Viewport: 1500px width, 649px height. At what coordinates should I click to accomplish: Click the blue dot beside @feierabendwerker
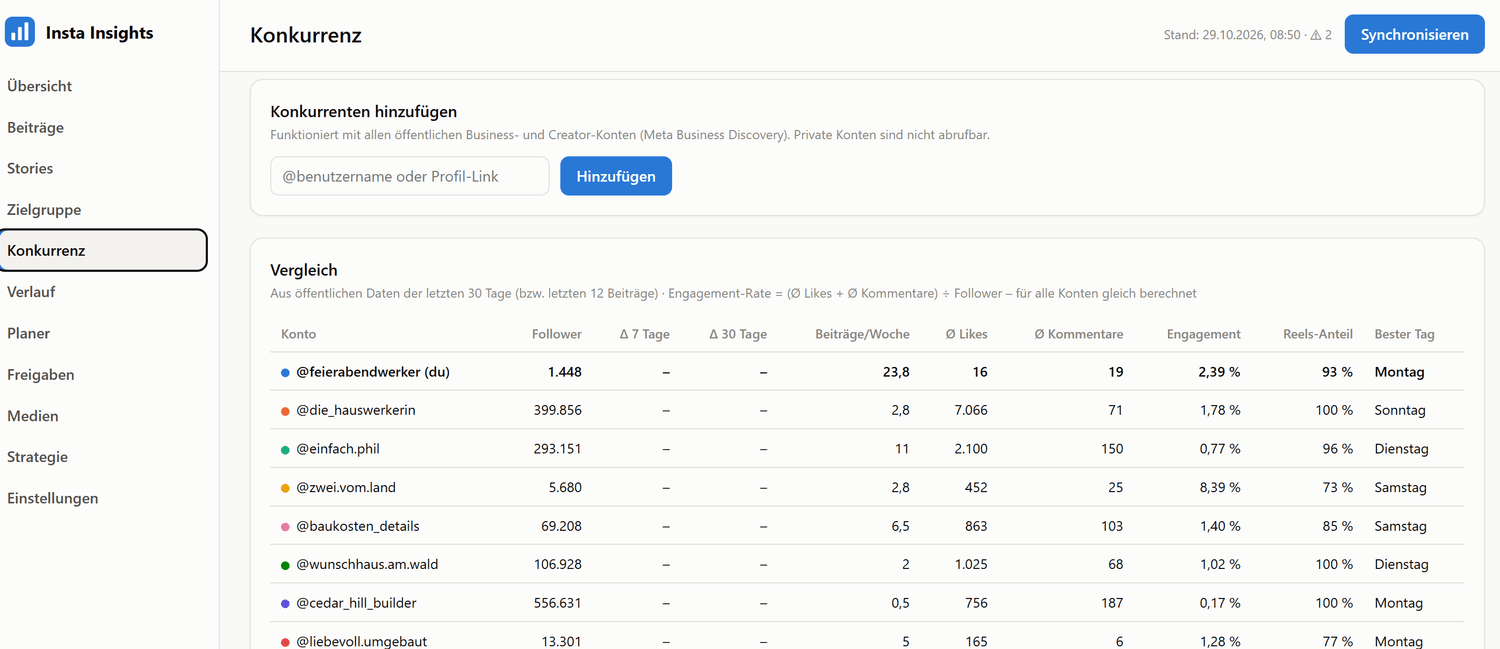tap(285, 372)
